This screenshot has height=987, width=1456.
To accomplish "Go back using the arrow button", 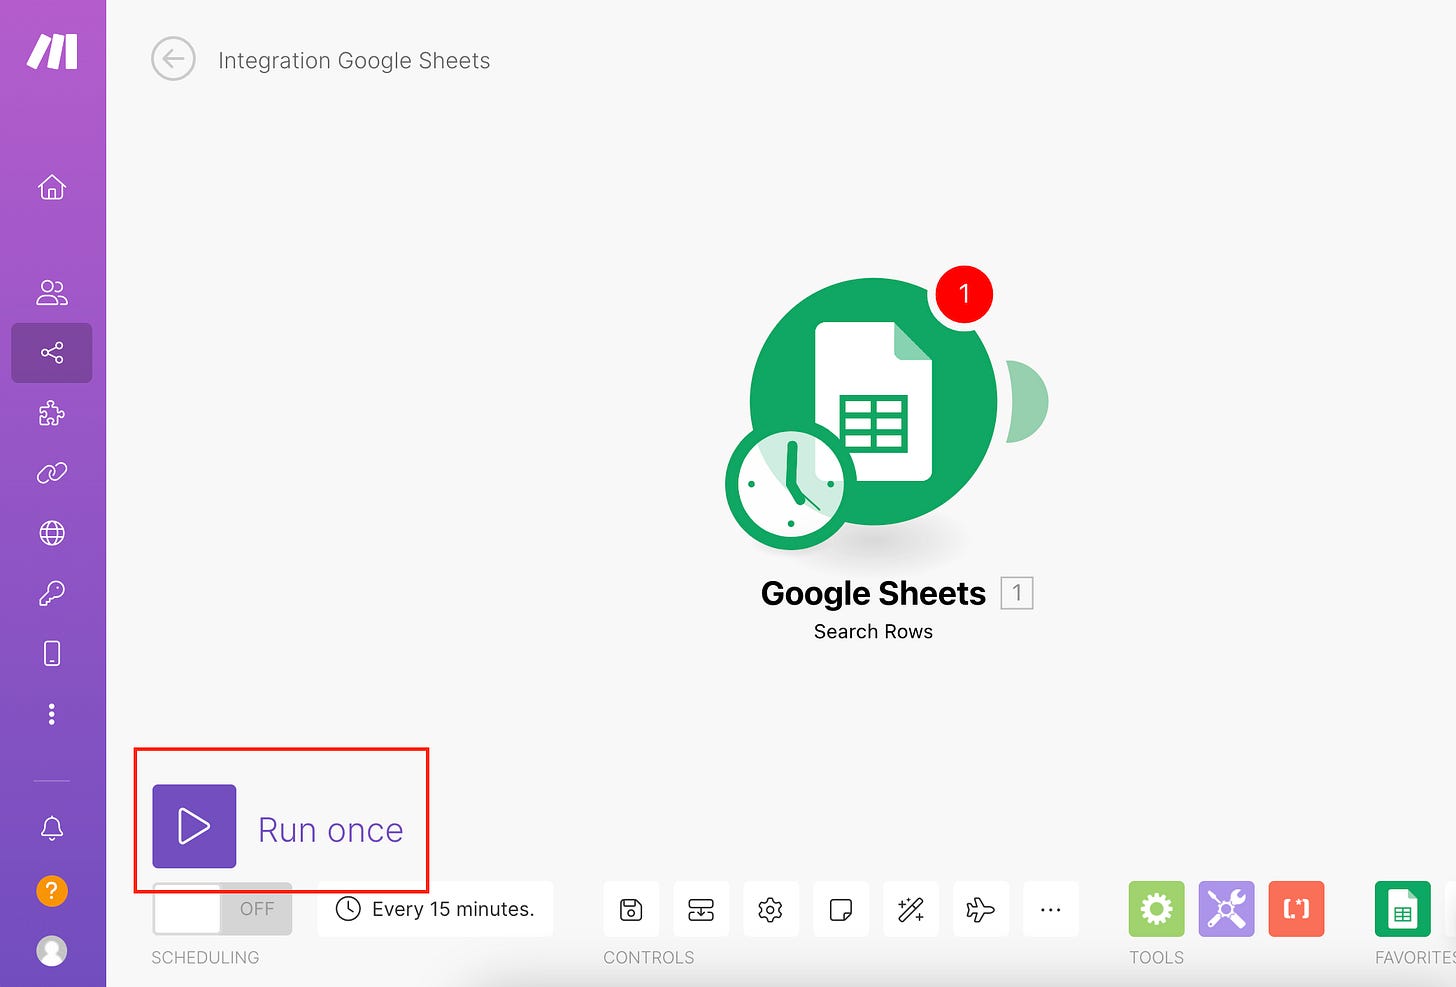I will coord(173,59).
